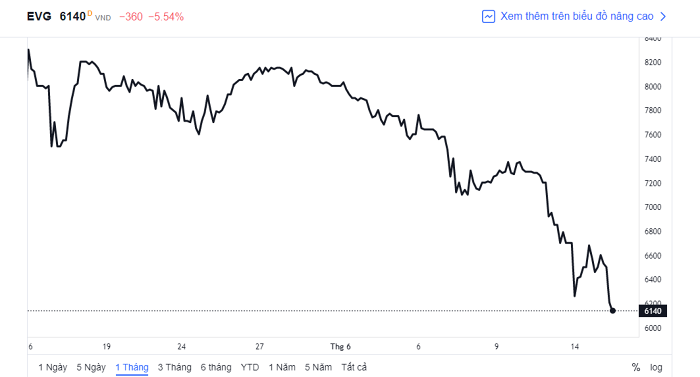This screenshot has height=377, width=700.
Task: Toggle 'log' scale mode
Action: pos(656,367)
